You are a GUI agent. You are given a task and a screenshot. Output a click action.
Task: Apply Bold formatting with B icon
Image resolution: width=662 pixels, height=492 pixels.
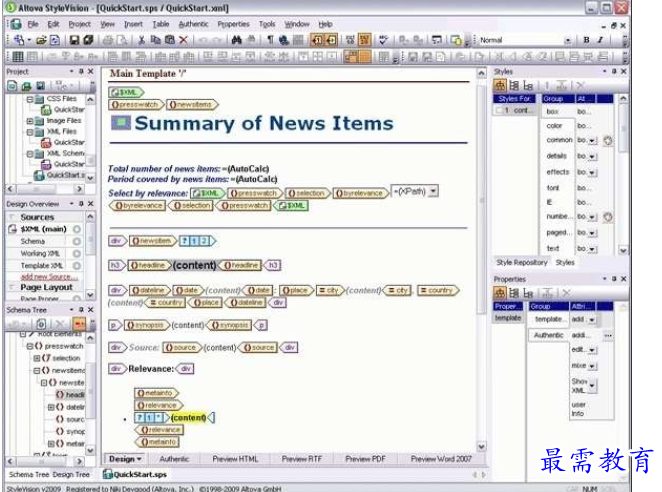coord(586,40)
